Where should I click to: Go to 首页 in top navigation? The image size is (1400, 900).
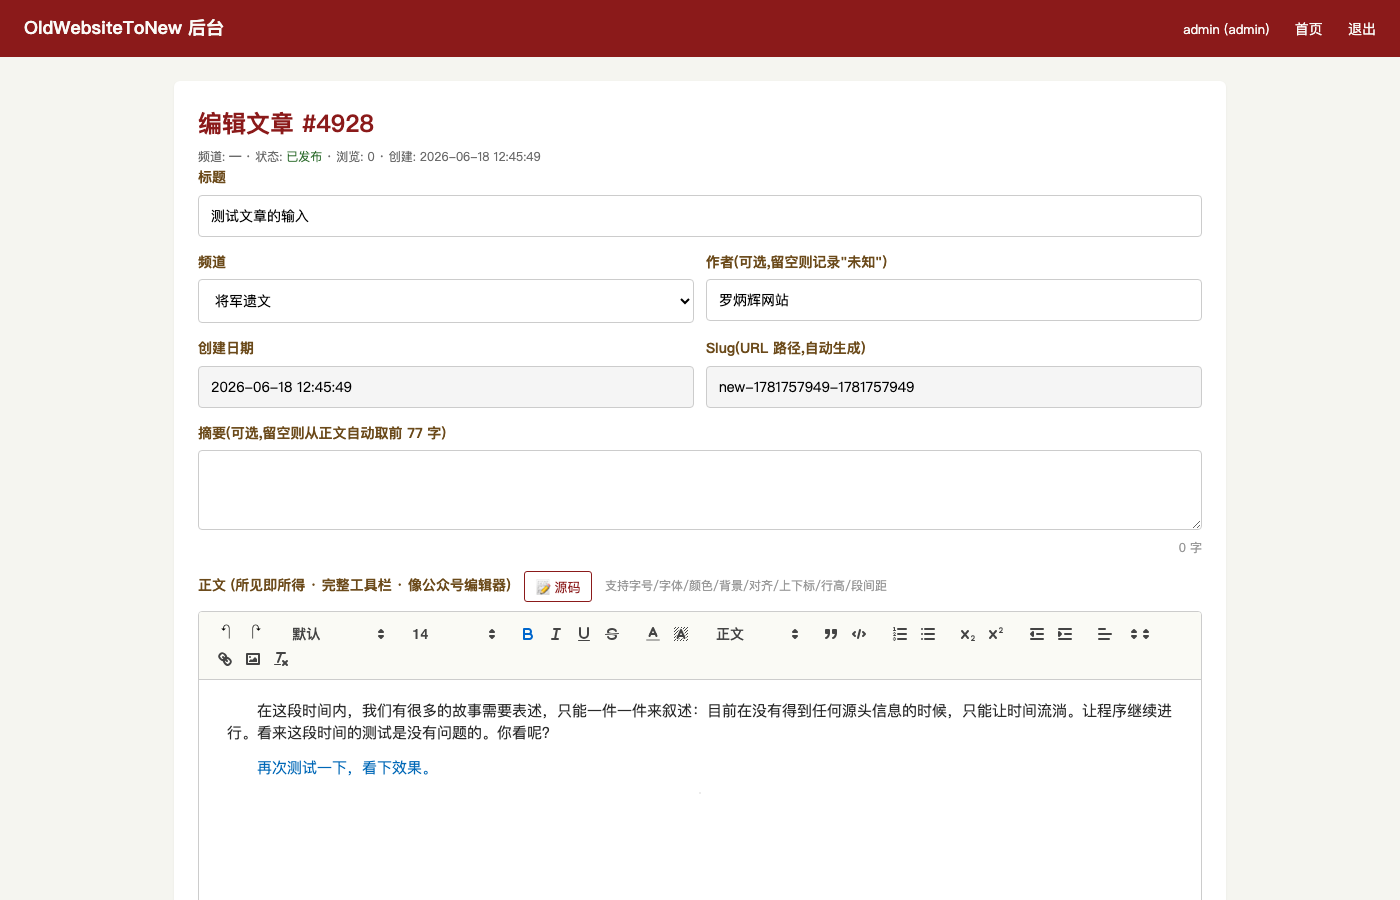pos(1308,29)
